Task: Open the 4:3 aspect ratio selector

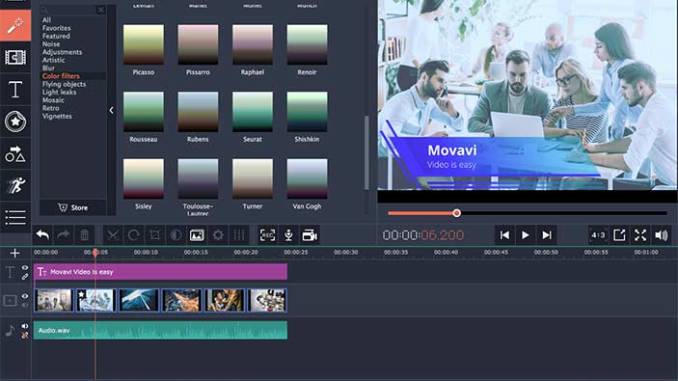Action: point(598,235)
